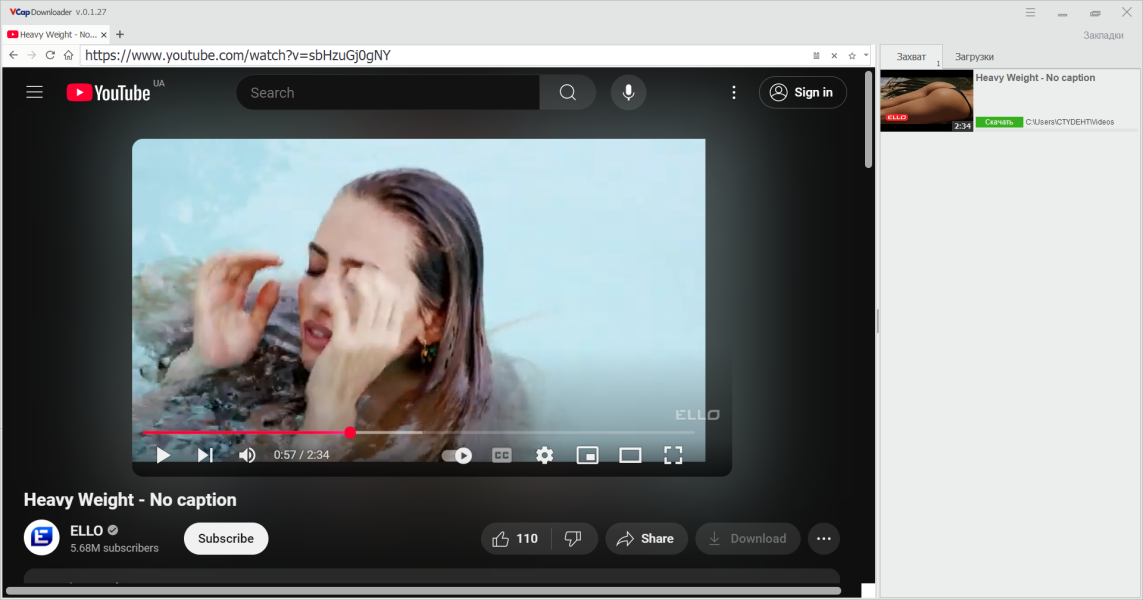Click the search magnifier button
1143x600 pixels.
(x=568, y=93)
